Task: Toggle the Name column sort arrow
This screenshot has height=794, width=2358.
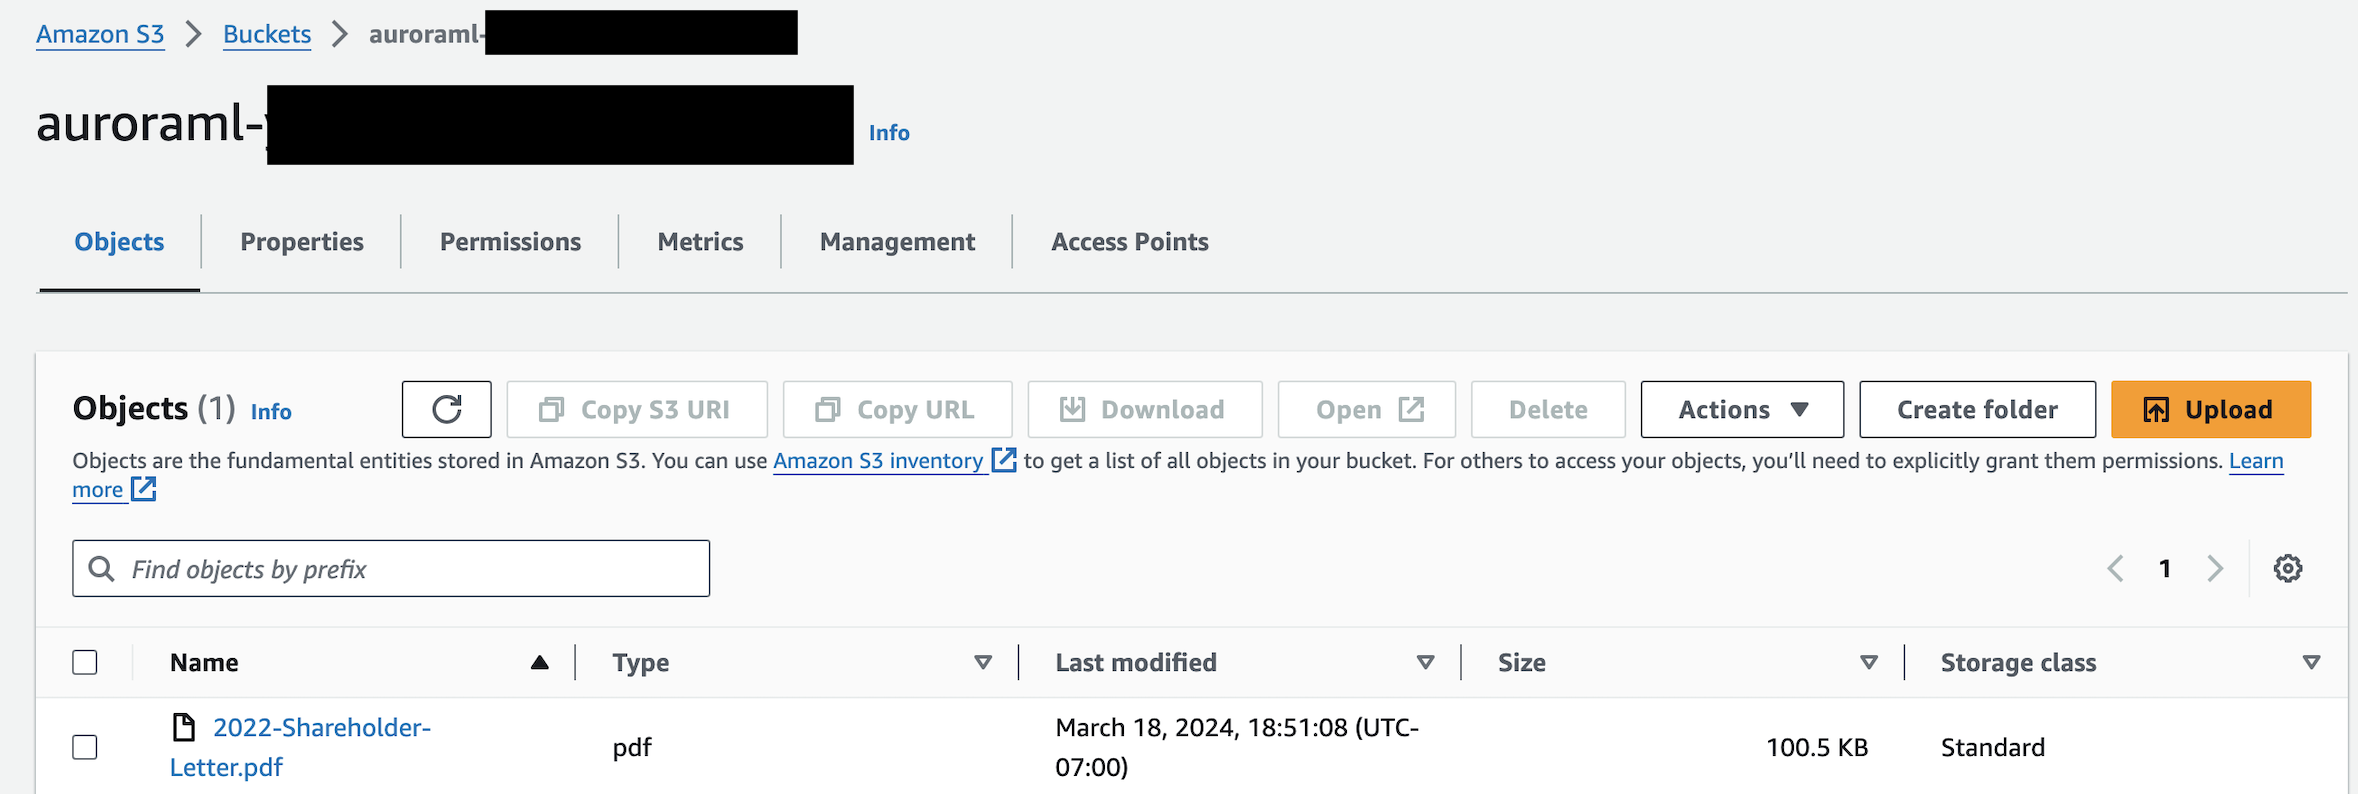Action: tap(539, 661)
